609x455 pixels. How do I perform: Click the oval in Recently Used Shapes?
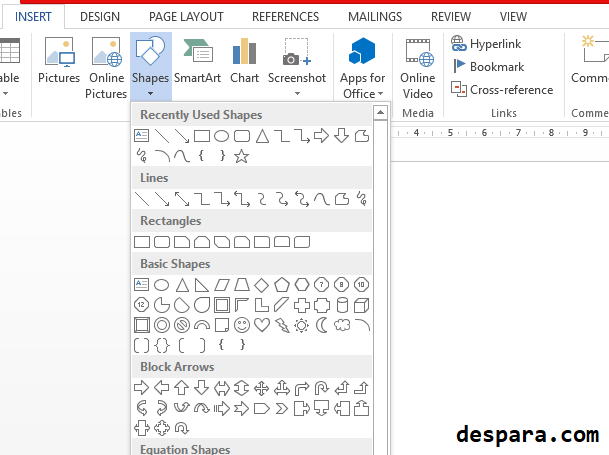tap(221, 136)
